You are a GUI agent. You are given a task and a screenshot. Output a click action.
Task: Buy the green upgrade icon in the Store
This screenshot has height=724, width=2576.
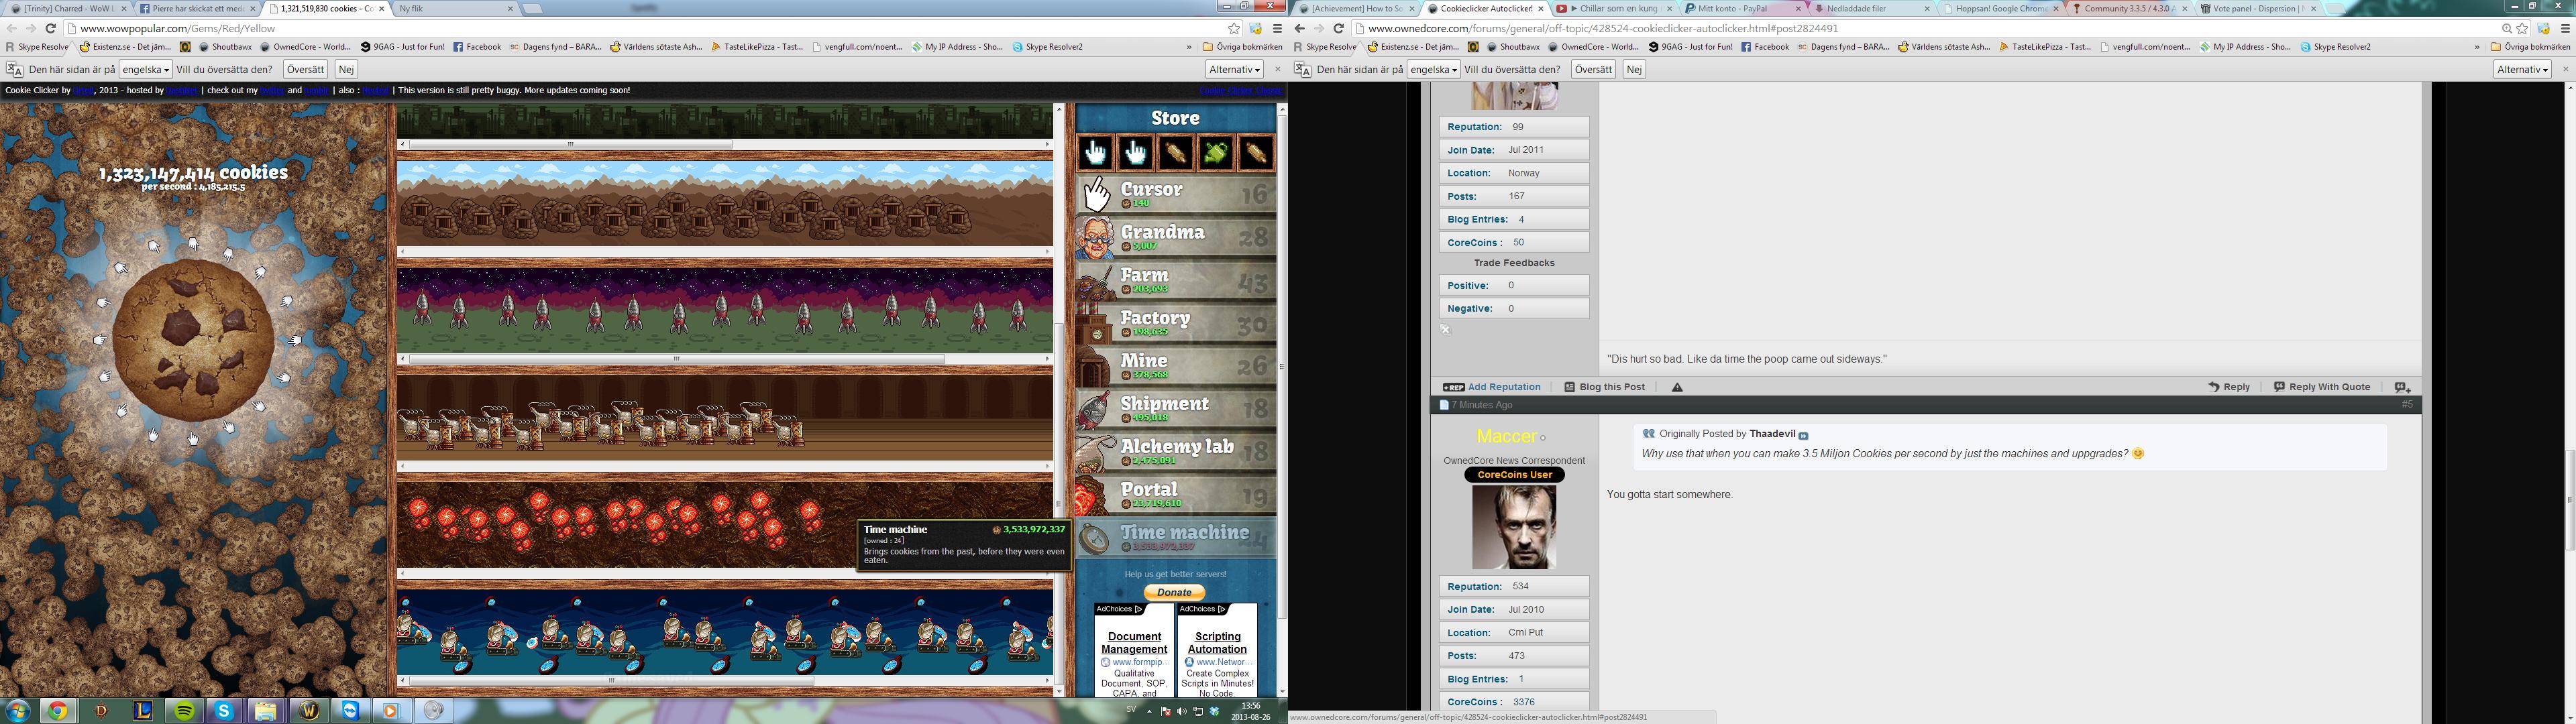point(1215,152)
